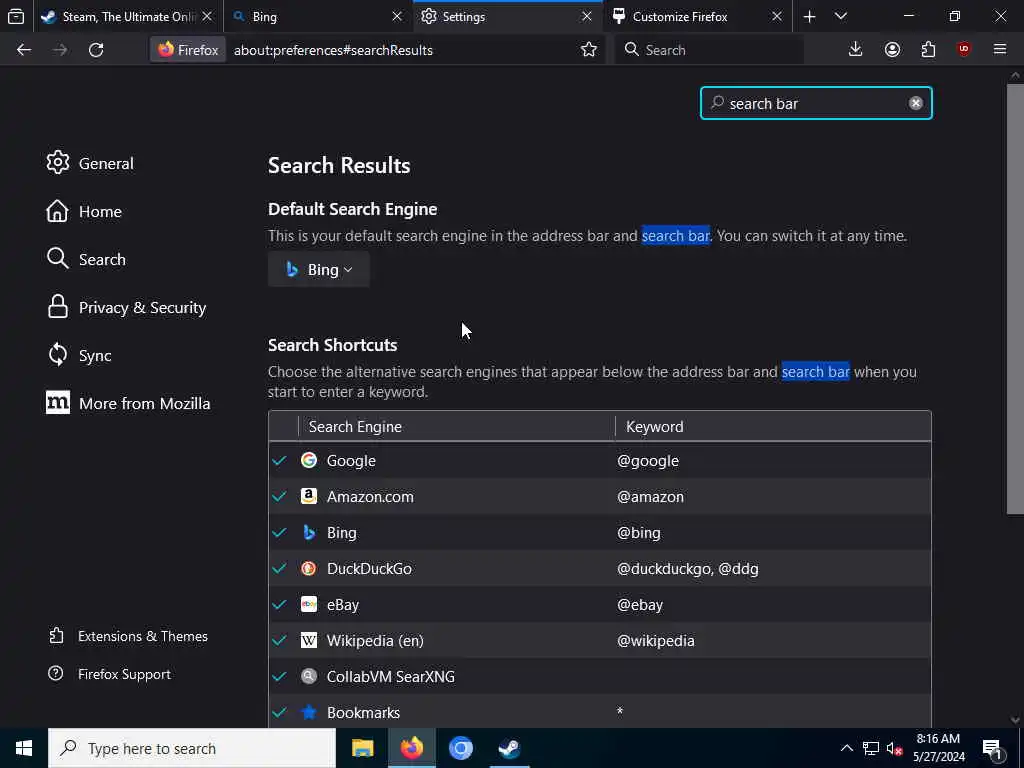Viewport: 1024px width, 768px height.
Task: Open File Explorer from the taskbar
Action: [x=362, y=748]
